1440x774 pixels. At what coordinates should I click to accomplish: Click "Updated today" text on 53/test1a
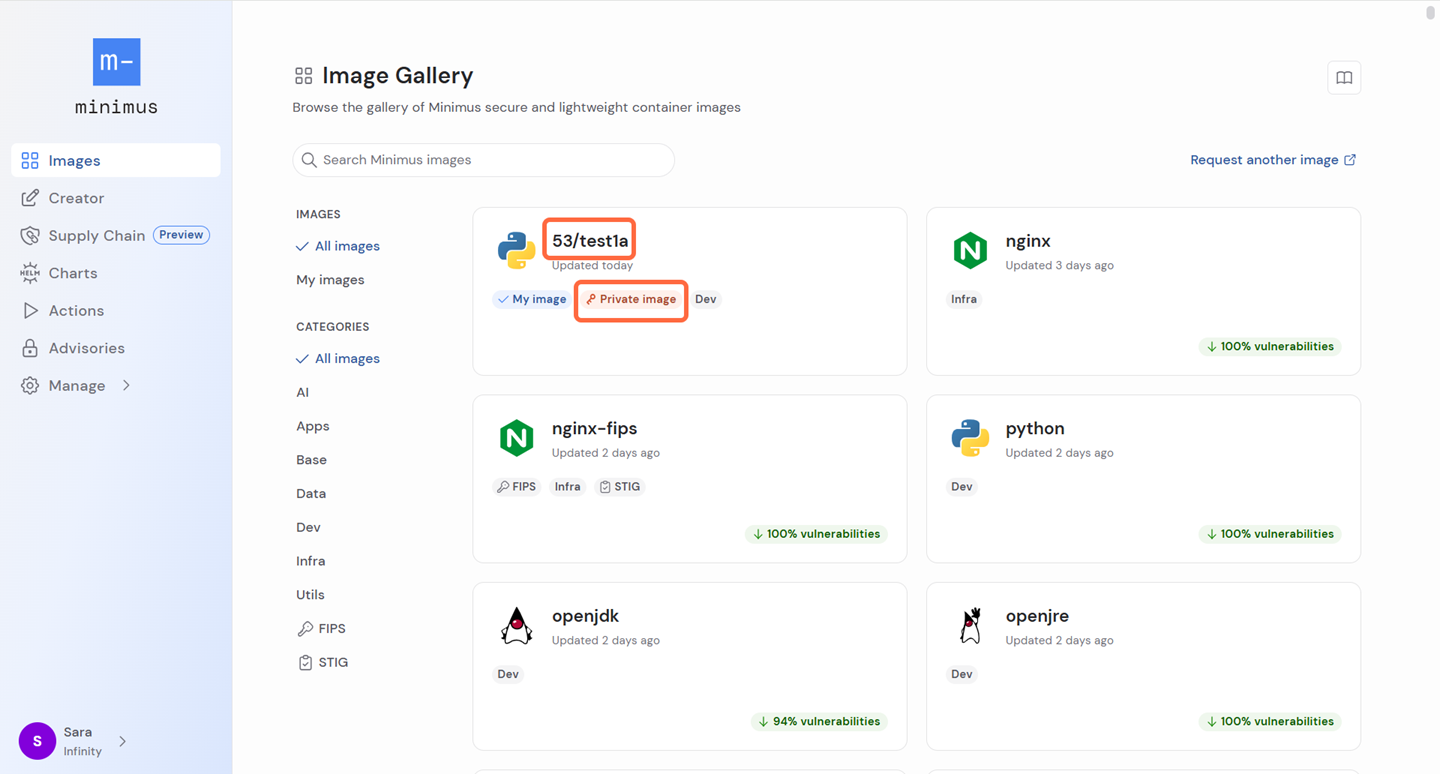point(592,265)
